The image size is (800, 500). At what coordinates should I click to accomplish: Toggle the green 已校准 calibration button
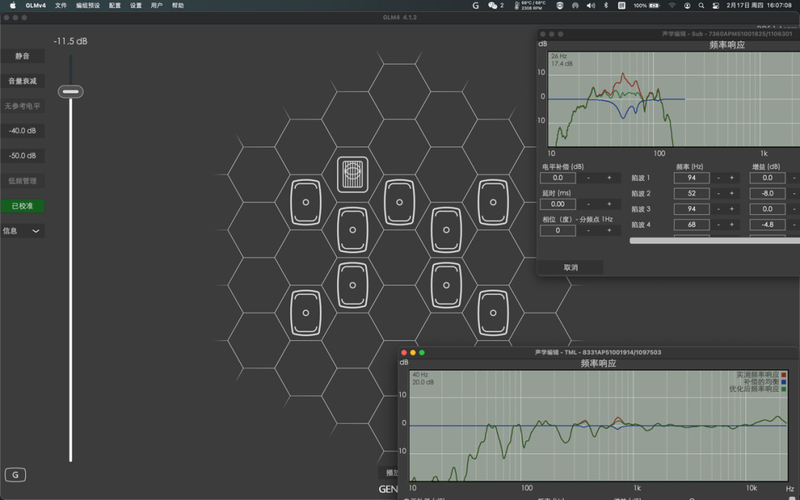(x=22, y=206)
